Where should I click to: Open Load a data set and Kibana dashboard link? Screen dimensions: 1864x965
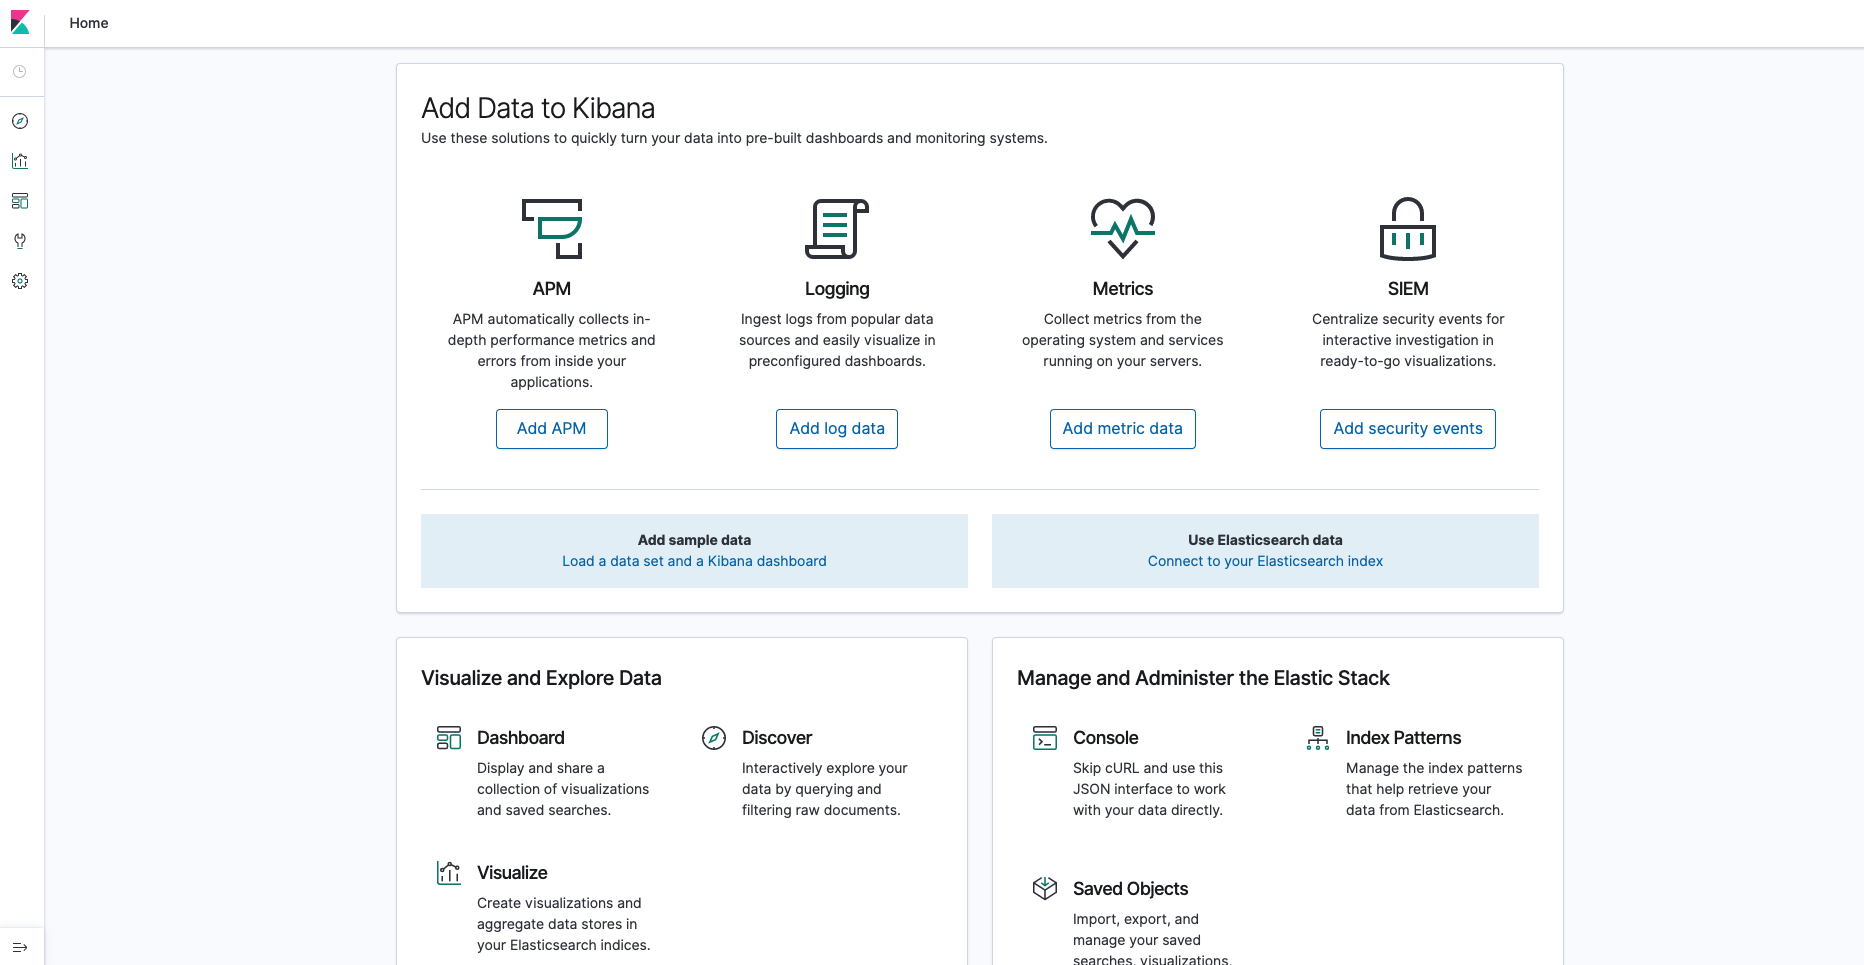coord(694,561)
